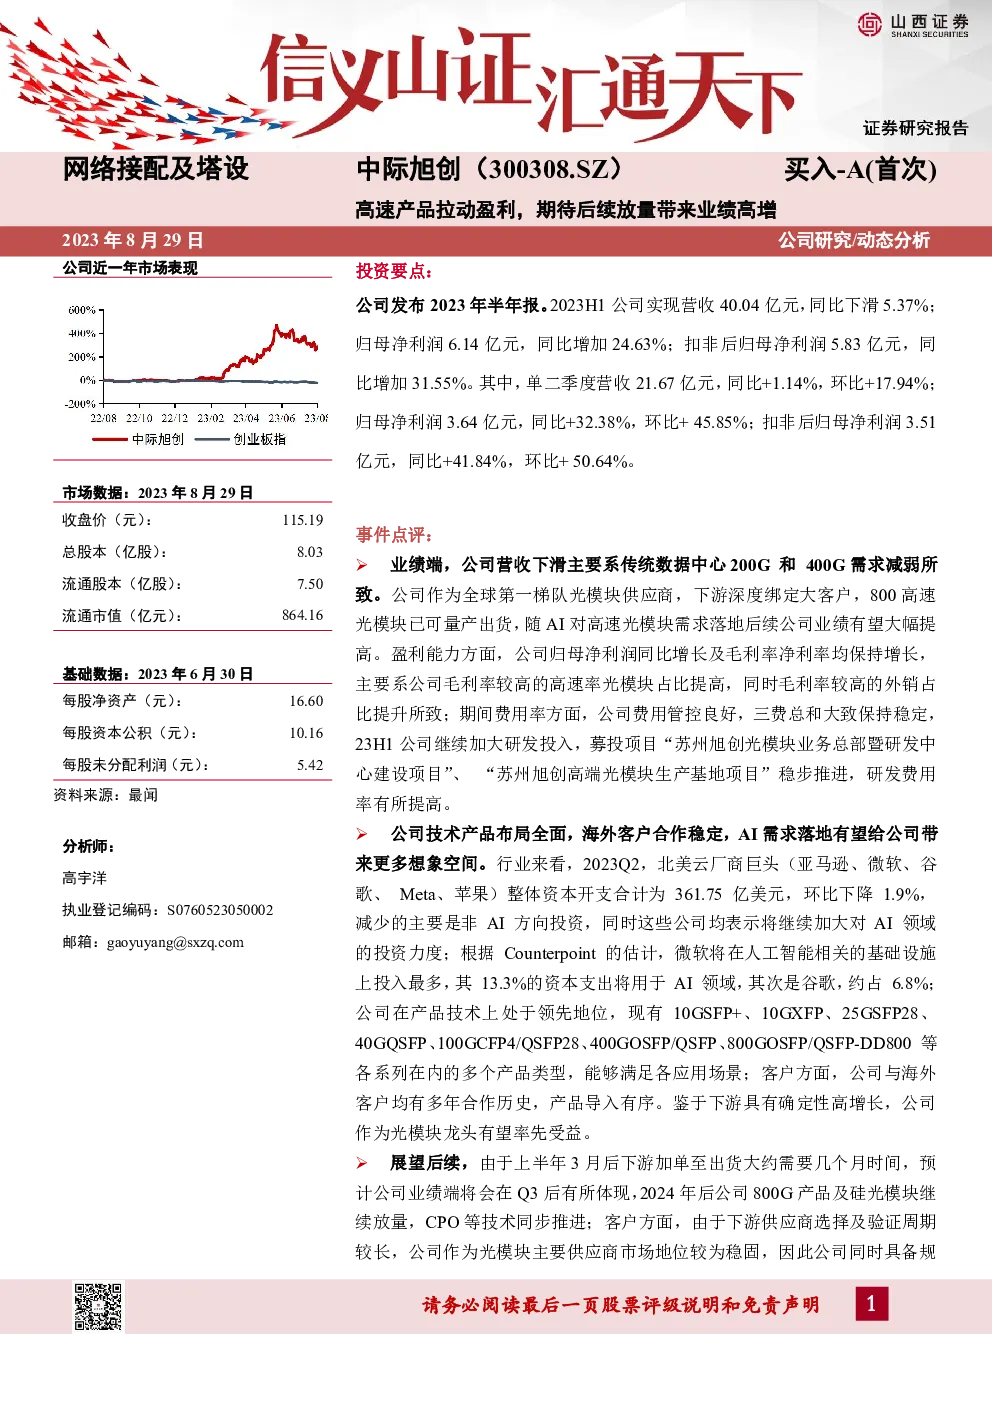Click the floating market cap value 864.16
This screenshot has height=1403, width=992.
click(303, 616)
